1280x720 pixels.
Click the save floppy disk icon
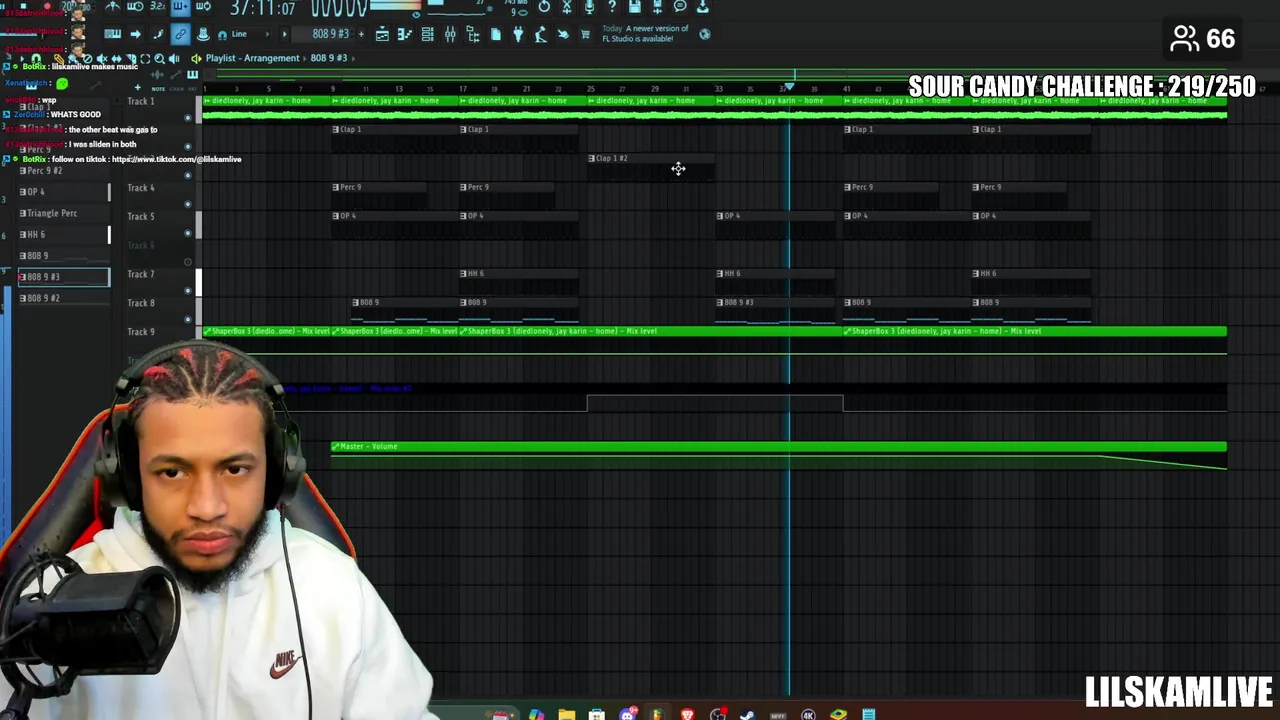pyautogui.click(x=634, y=7)
